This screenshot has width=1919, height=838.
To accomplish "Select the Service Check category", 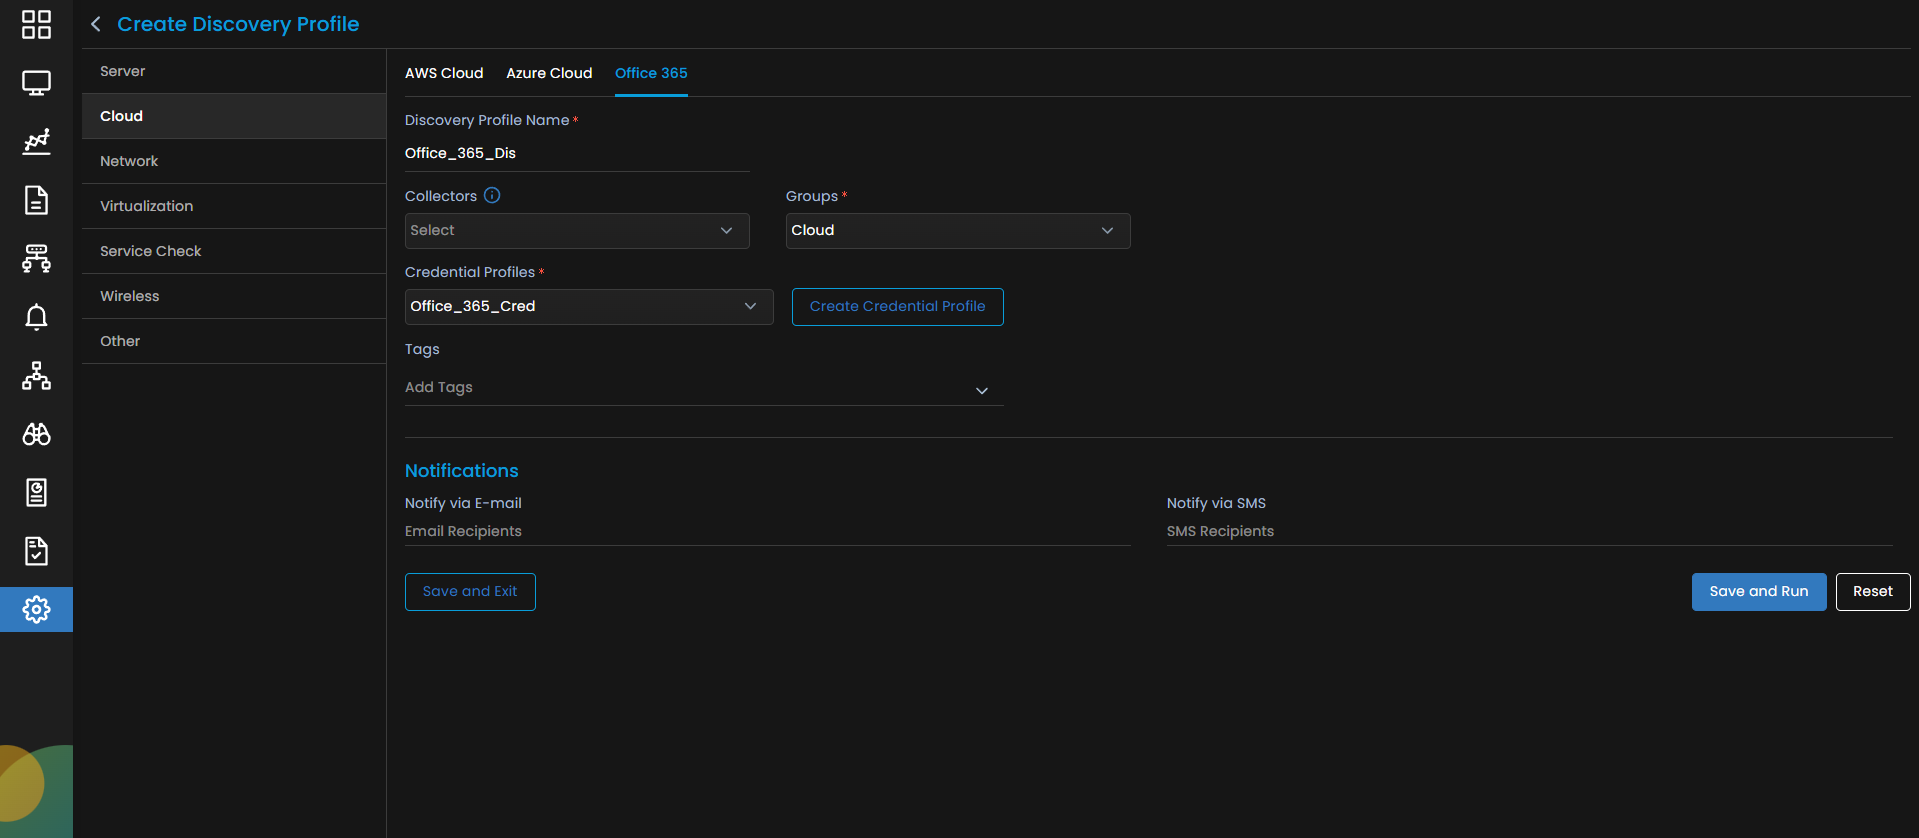I will click(x=234, y=251).
